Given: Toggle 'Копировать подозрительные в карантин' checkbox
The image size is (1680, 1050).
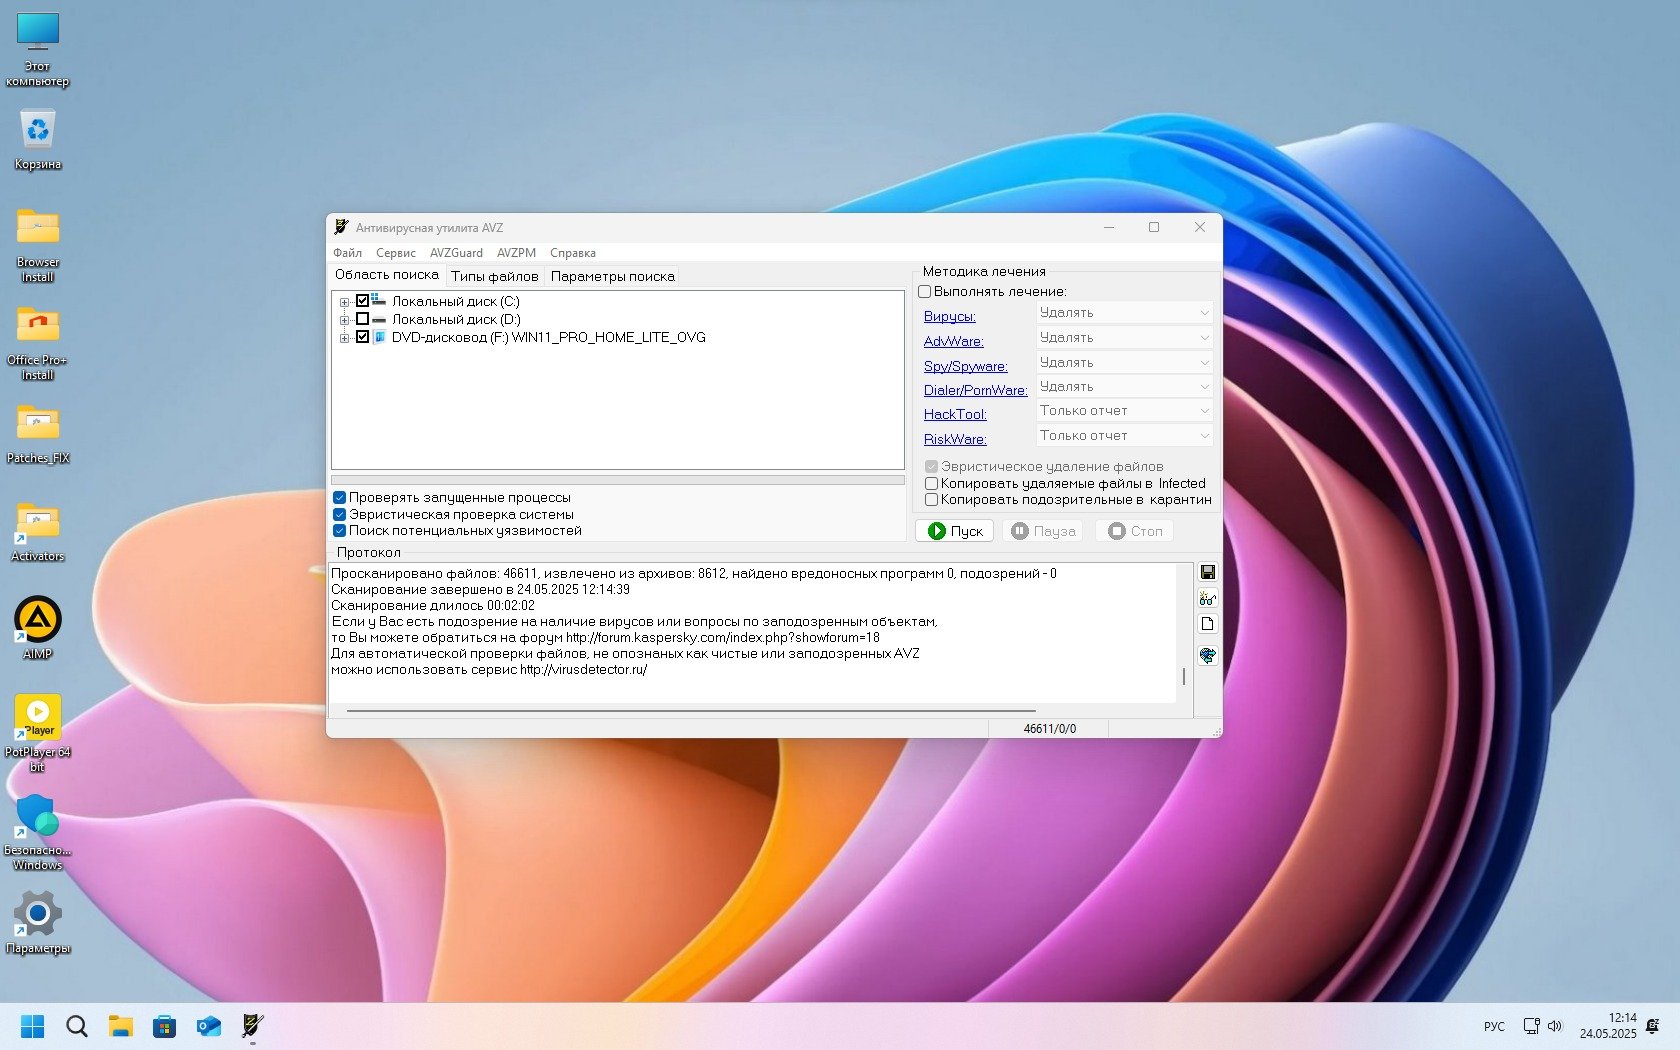Looking at the screenshot, I should pos(931,500).
